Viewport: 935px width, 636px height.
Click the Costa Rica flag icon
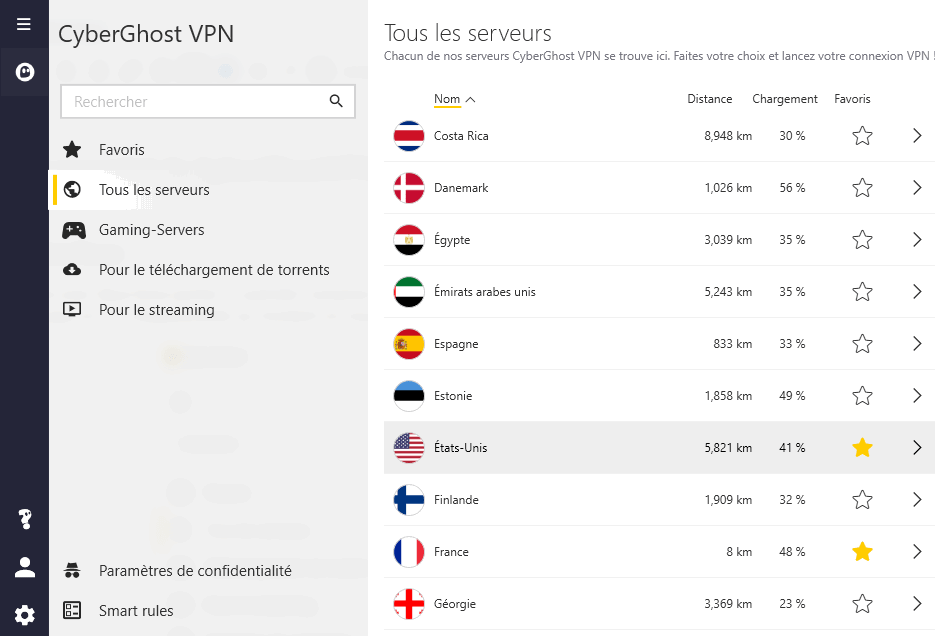click(x=409, y=136)
